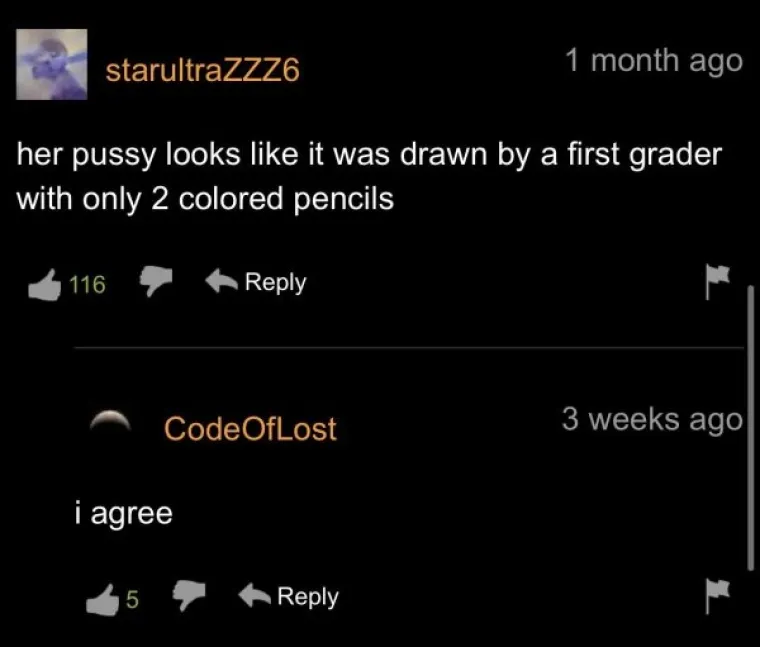Click the 5 likes count
Image resolution: width=760 pixels, height=647 pixels.
tap(132, 600)
